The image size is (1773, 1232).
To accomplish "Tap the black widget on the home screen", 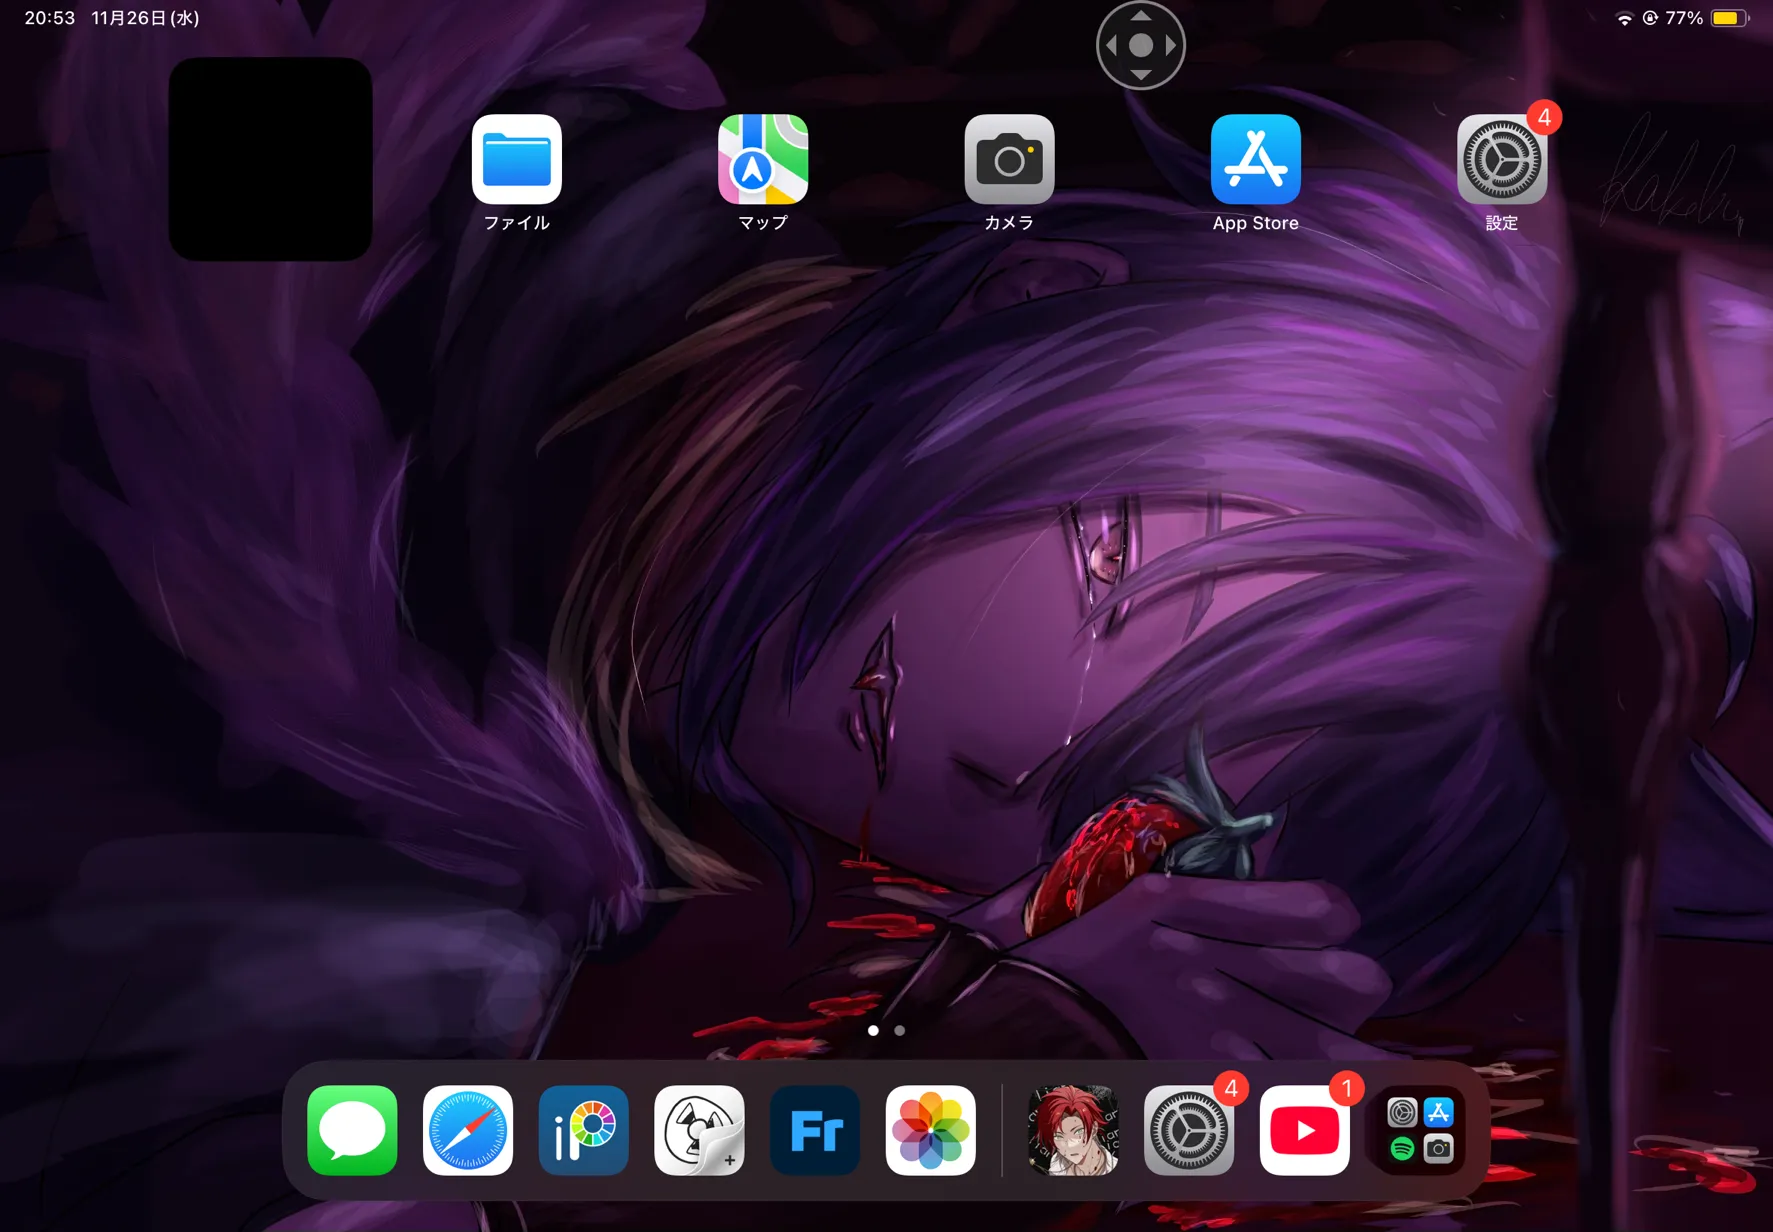I will [271, 159].
